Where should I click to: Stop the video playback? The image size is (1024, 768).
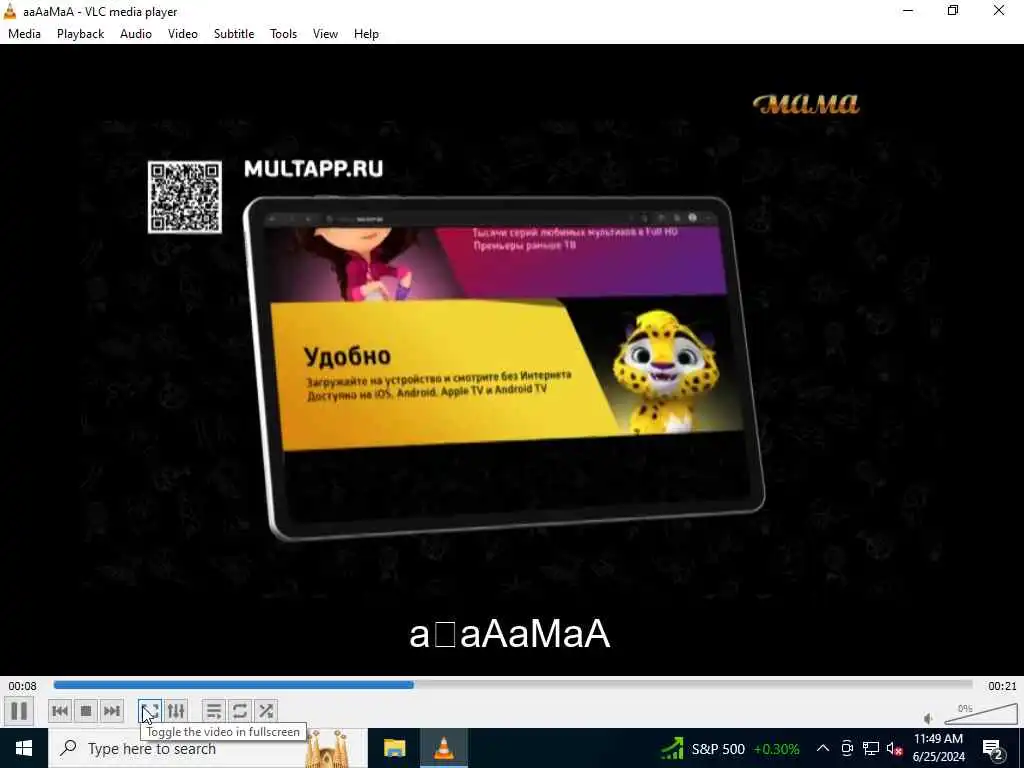(86, 711)
